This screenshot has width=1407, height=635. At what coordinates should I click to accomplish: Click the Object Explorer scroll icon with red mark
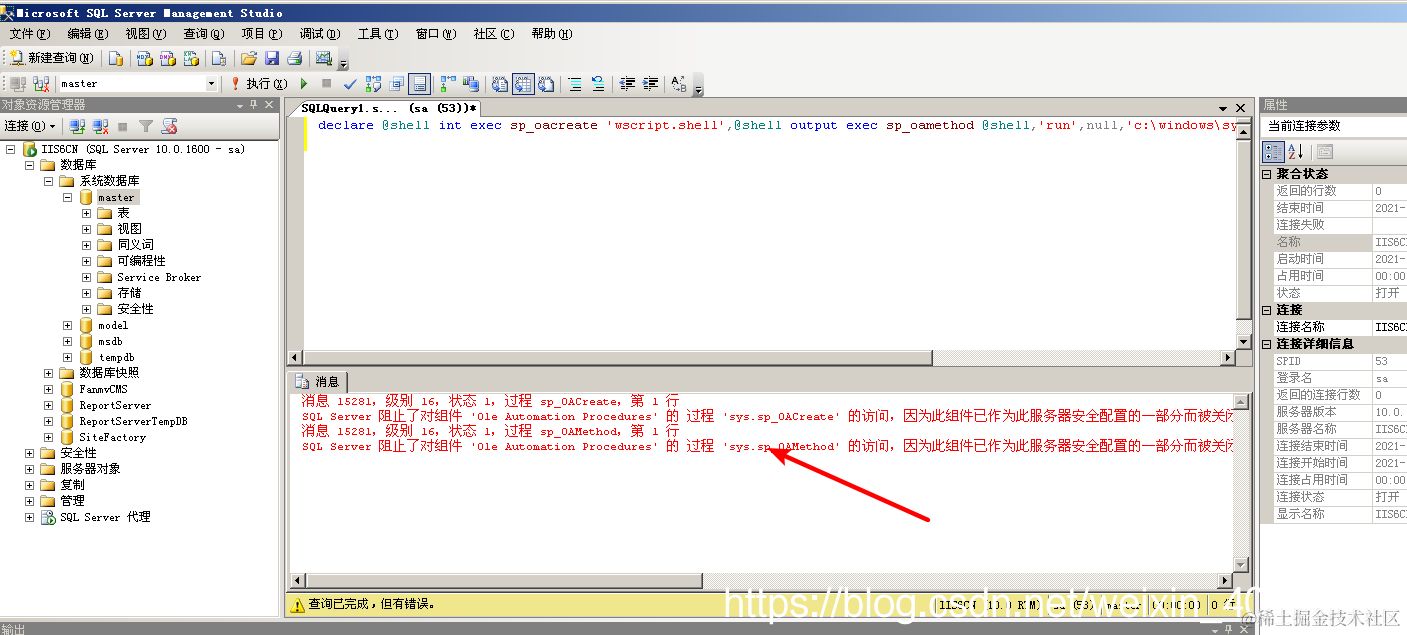pos(169,126)
